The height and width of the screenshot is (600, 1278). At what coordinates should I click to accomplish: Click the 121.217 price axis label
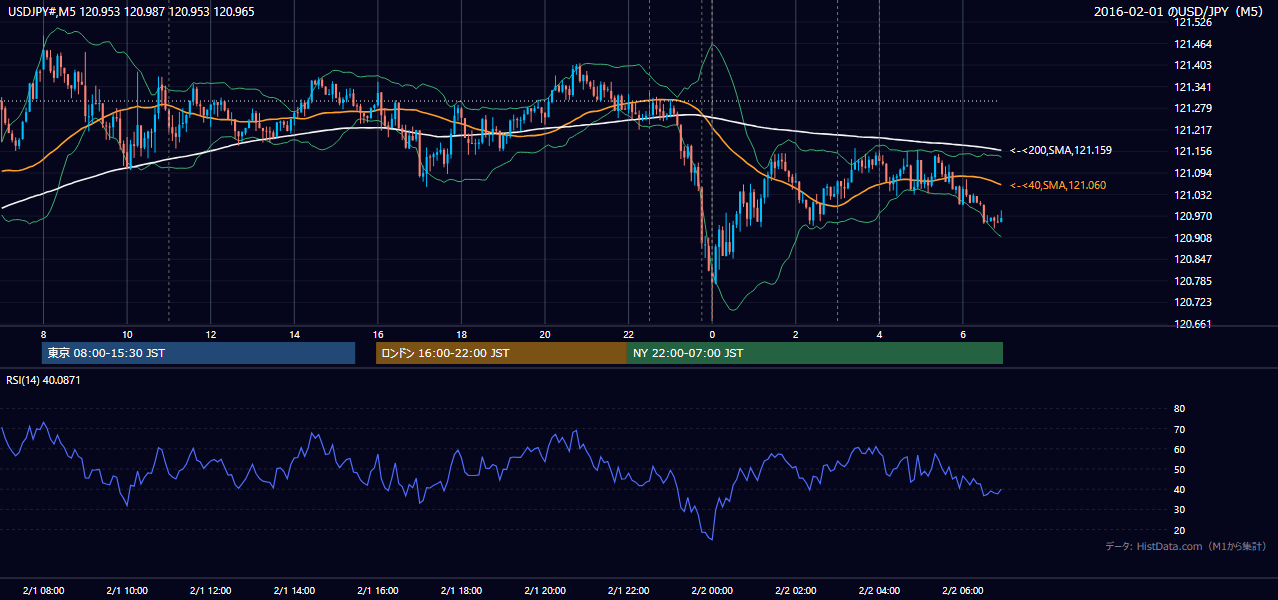point(1192,130)
